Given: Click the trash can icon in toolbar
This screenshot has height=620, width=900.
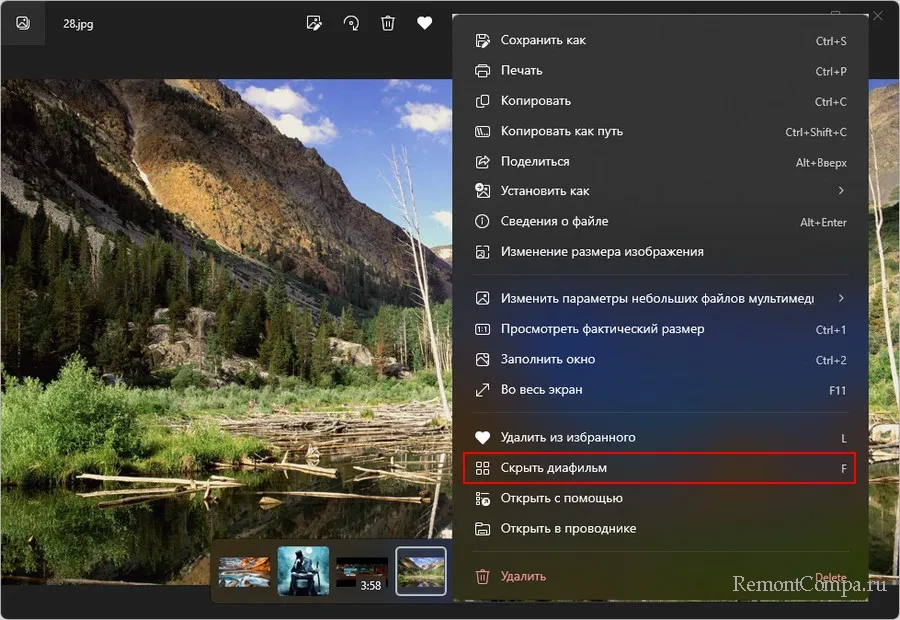Looking at the screenshot, I should (388, 23).
